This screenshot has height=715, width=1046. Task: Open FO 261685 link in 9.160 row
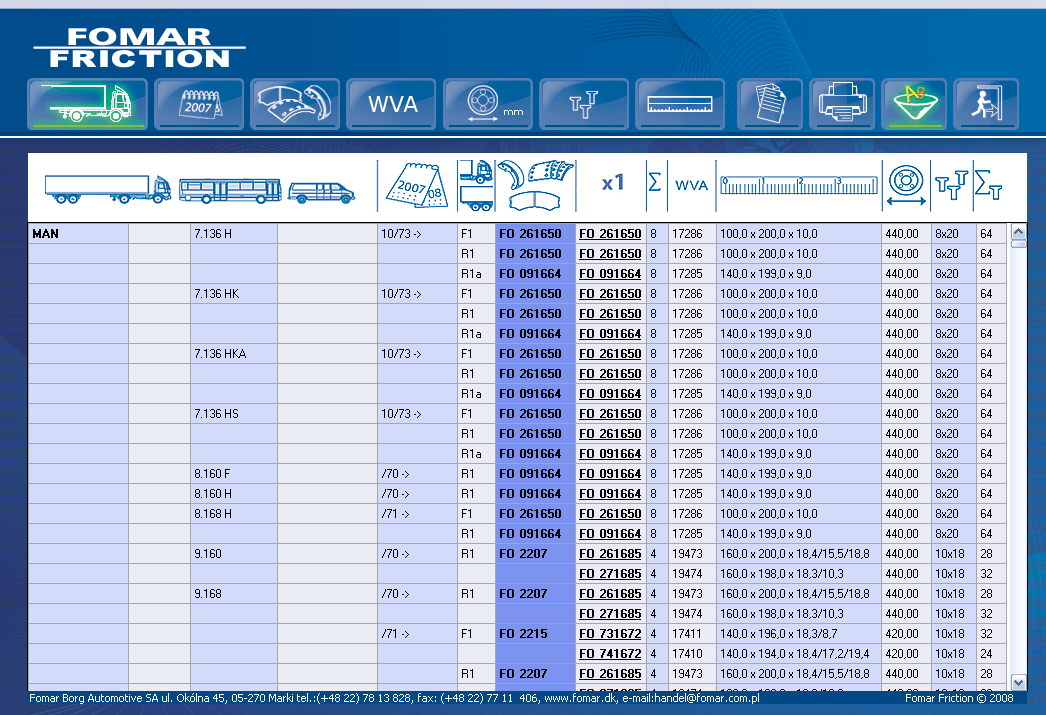click(610, 554)
